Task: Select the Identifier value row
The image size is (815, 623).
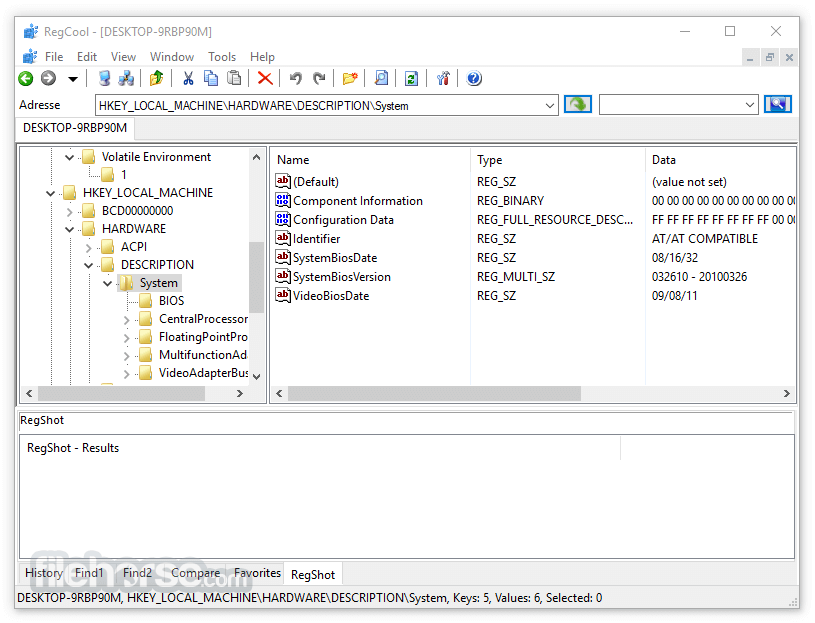Action: click(x=316, y=238)
